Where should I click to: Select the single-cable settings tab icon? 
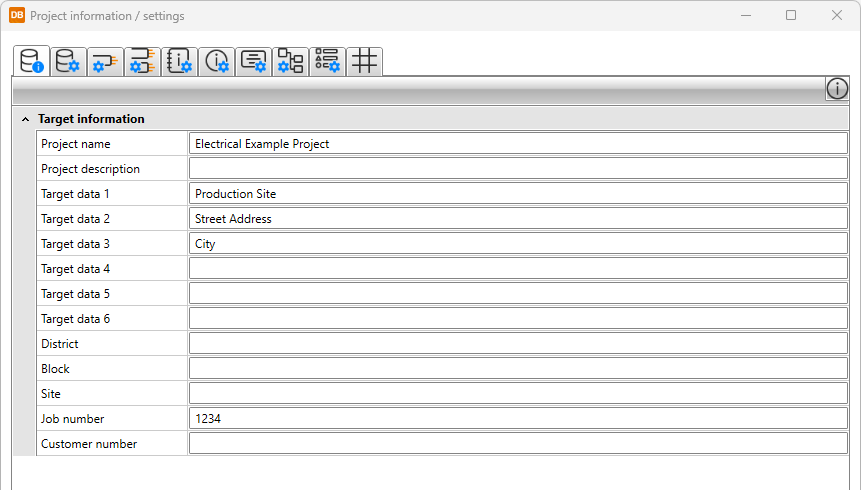[104, 61]
